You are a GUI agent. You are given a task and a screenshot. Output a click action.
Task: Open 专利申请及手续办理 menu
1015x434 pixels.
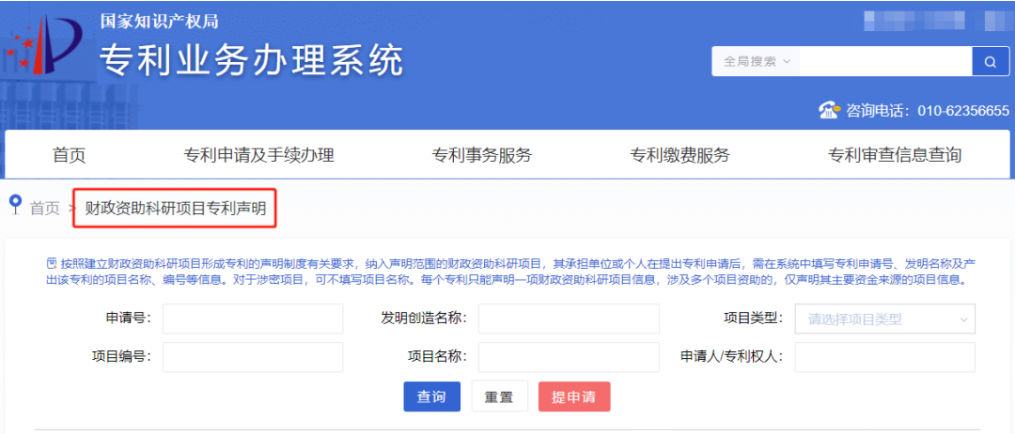[x=258, y=155]
